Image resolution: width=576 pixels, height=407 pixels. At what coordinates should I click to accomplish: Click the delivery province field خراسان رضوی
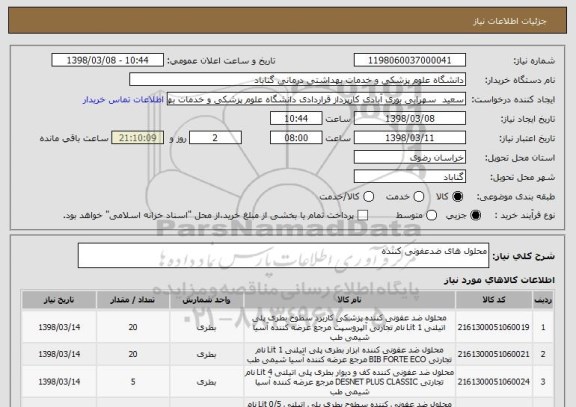[410, 157]
